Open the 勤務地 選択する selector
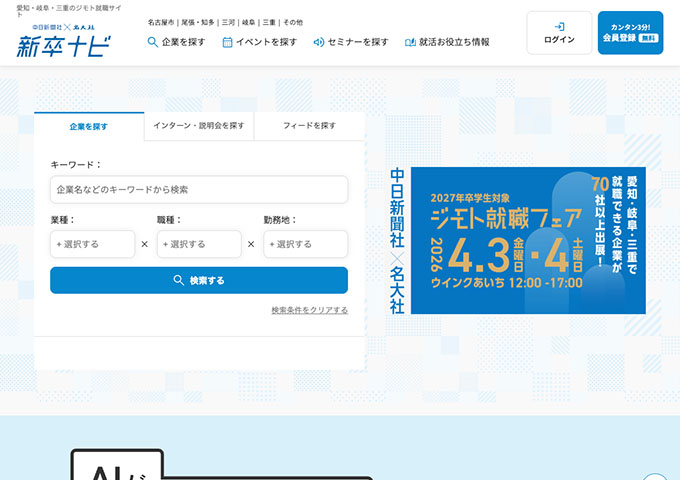The image size is (680, 480). (x=306, y=244)
